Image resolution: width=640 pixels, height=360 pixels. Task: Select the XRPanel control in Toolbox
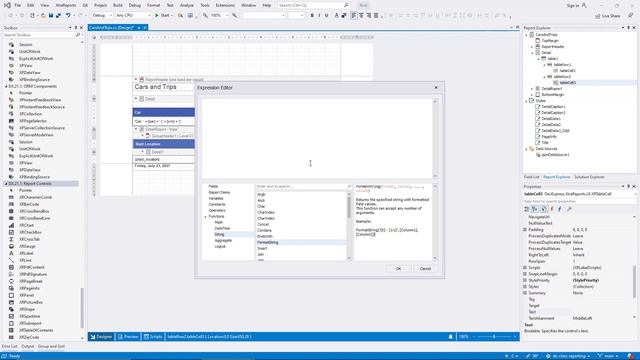tap(26, 295)
